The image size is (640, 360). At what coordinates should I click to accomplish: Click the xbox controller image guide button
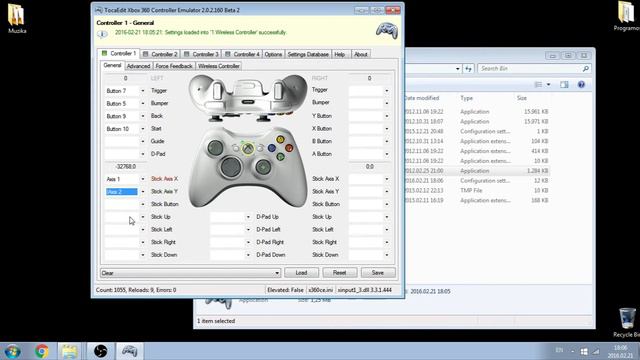(x=248, y=149)
